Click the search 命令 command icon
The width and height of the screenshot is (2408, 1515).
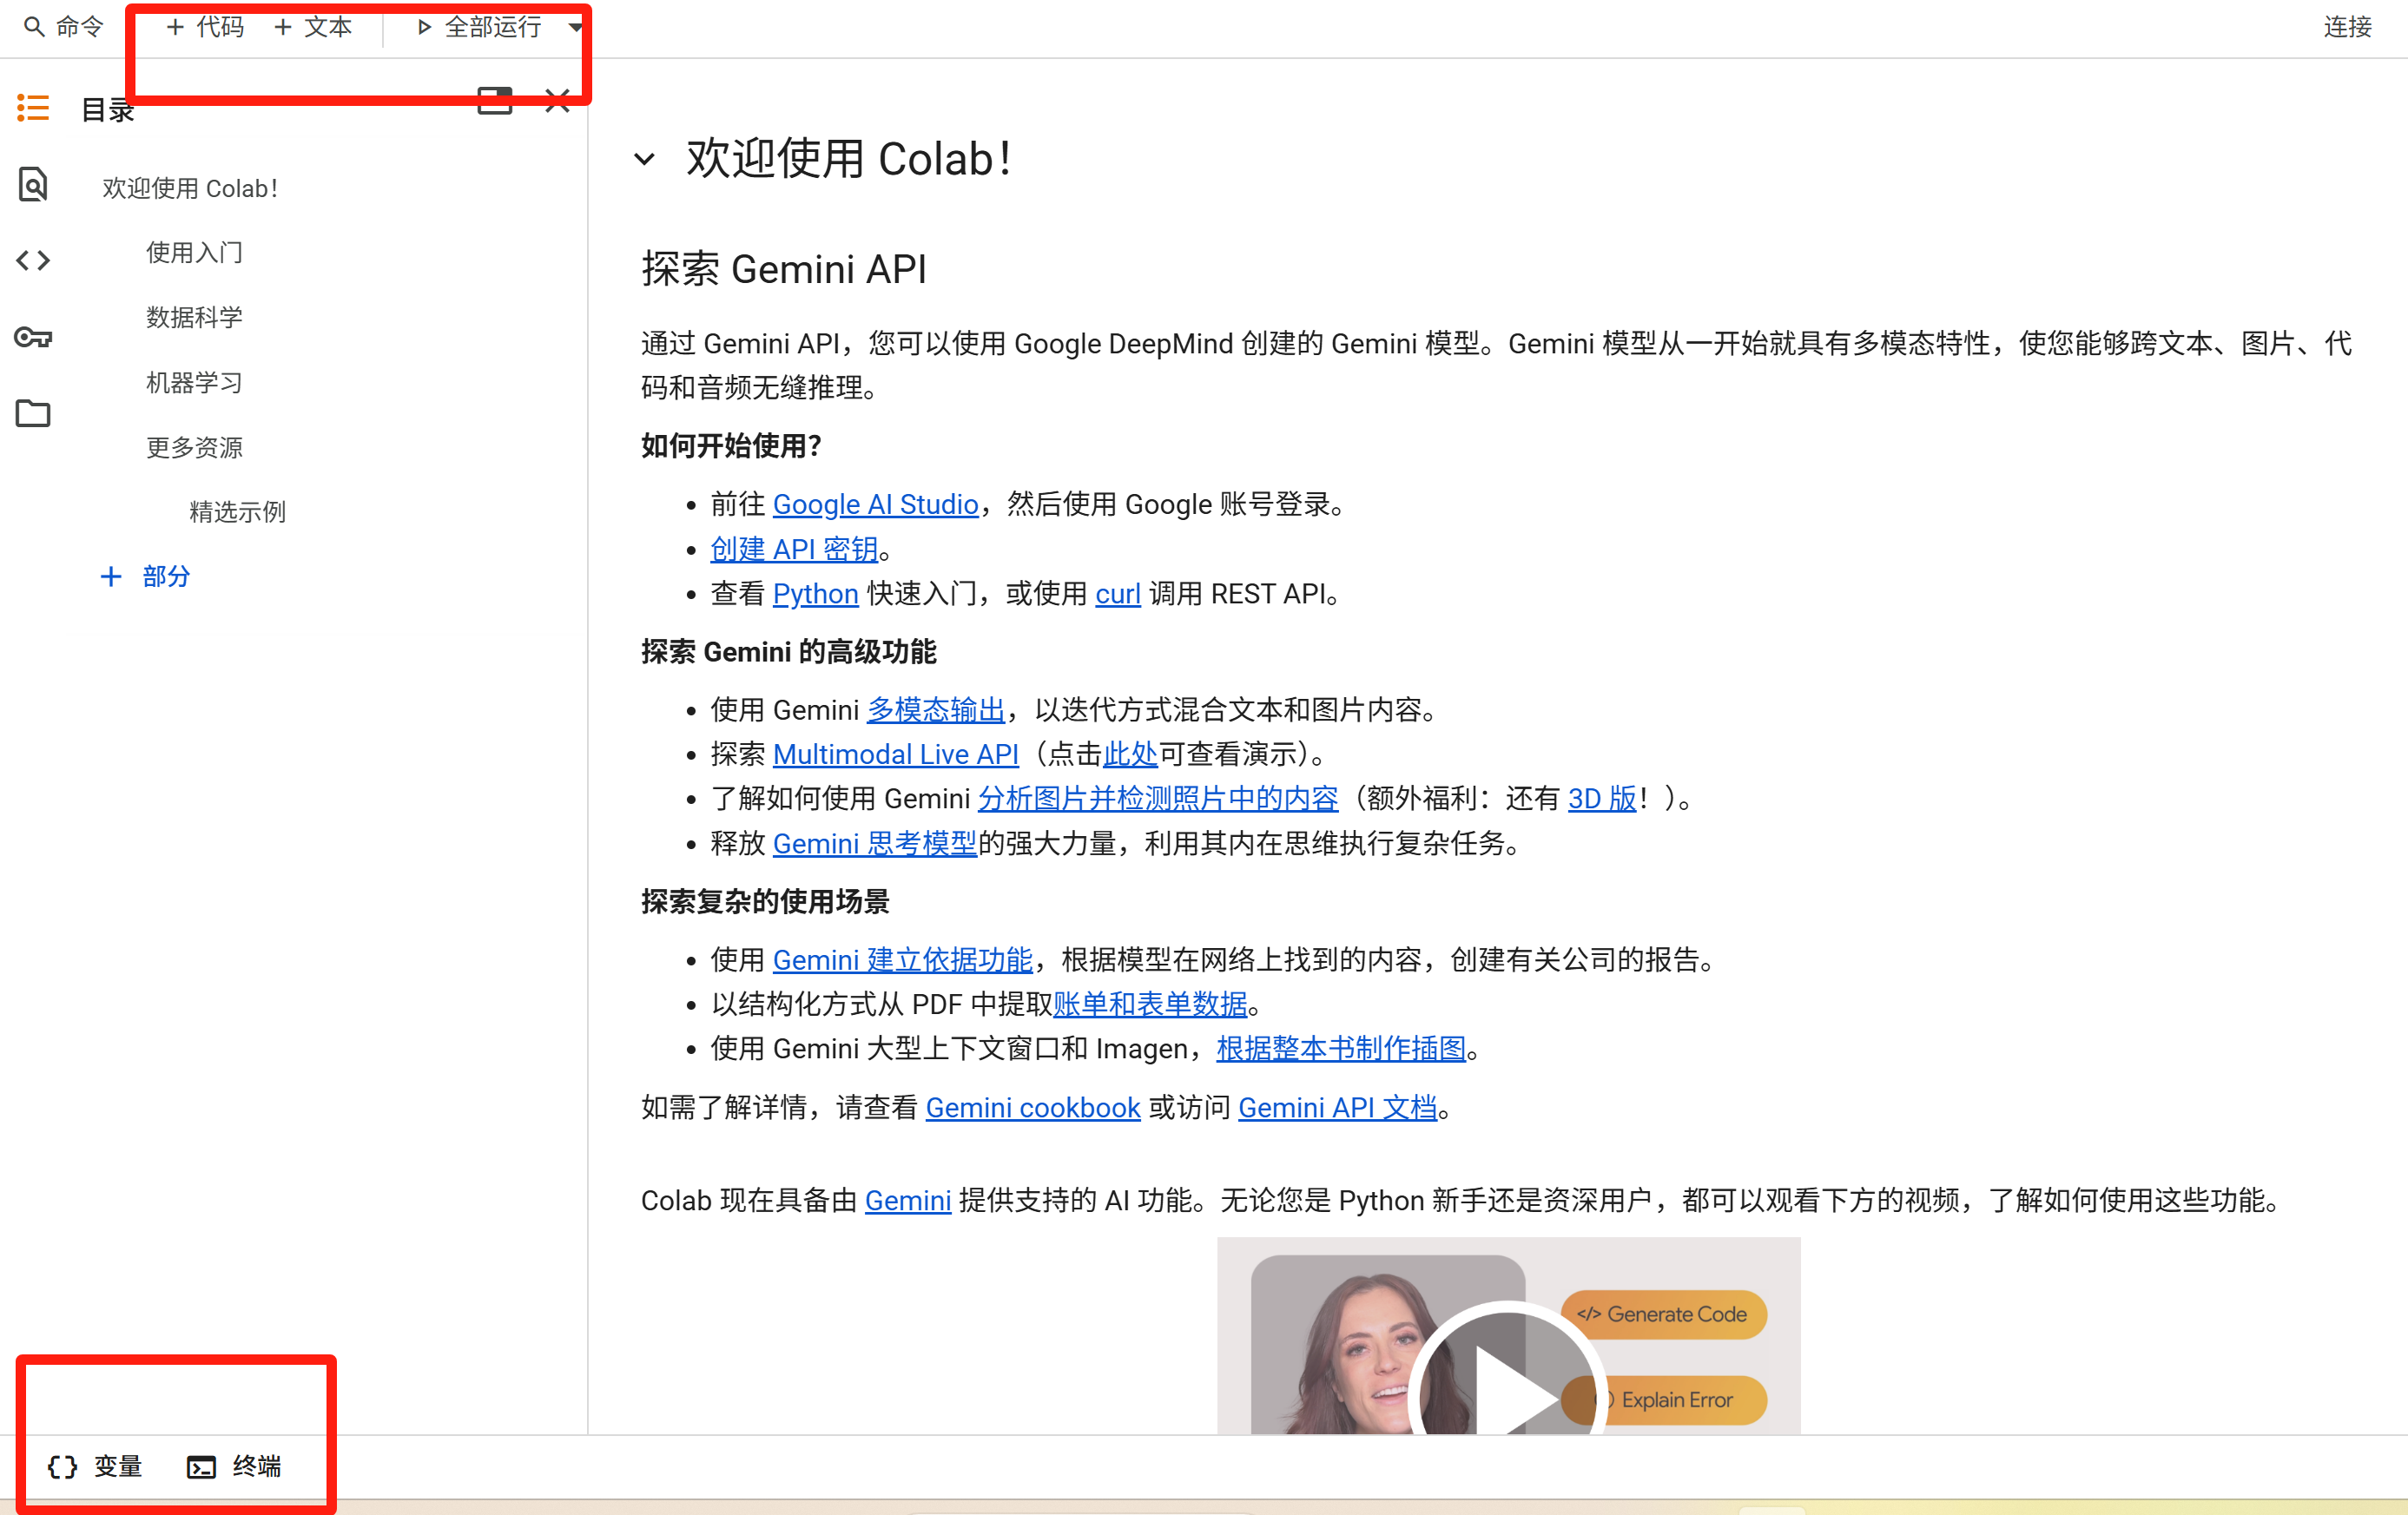[34, 27]
